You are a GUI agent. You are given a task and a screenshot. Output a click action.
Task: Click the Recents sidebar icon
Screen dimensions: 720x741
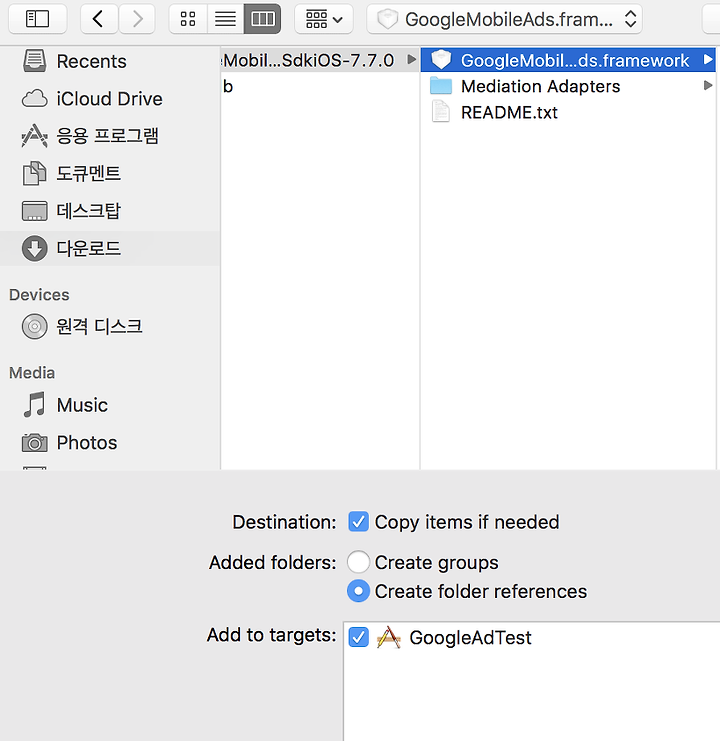[34, 61]
